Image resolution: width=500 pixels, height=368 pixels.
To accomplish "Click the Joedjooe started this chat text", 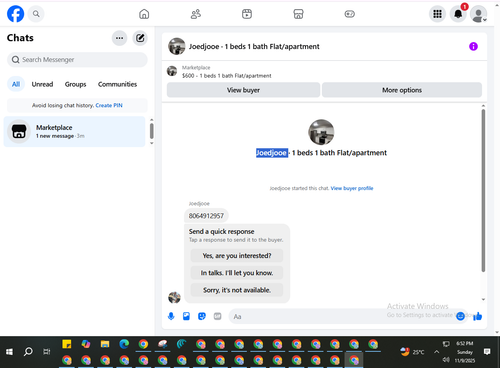I will click(299, 188).
